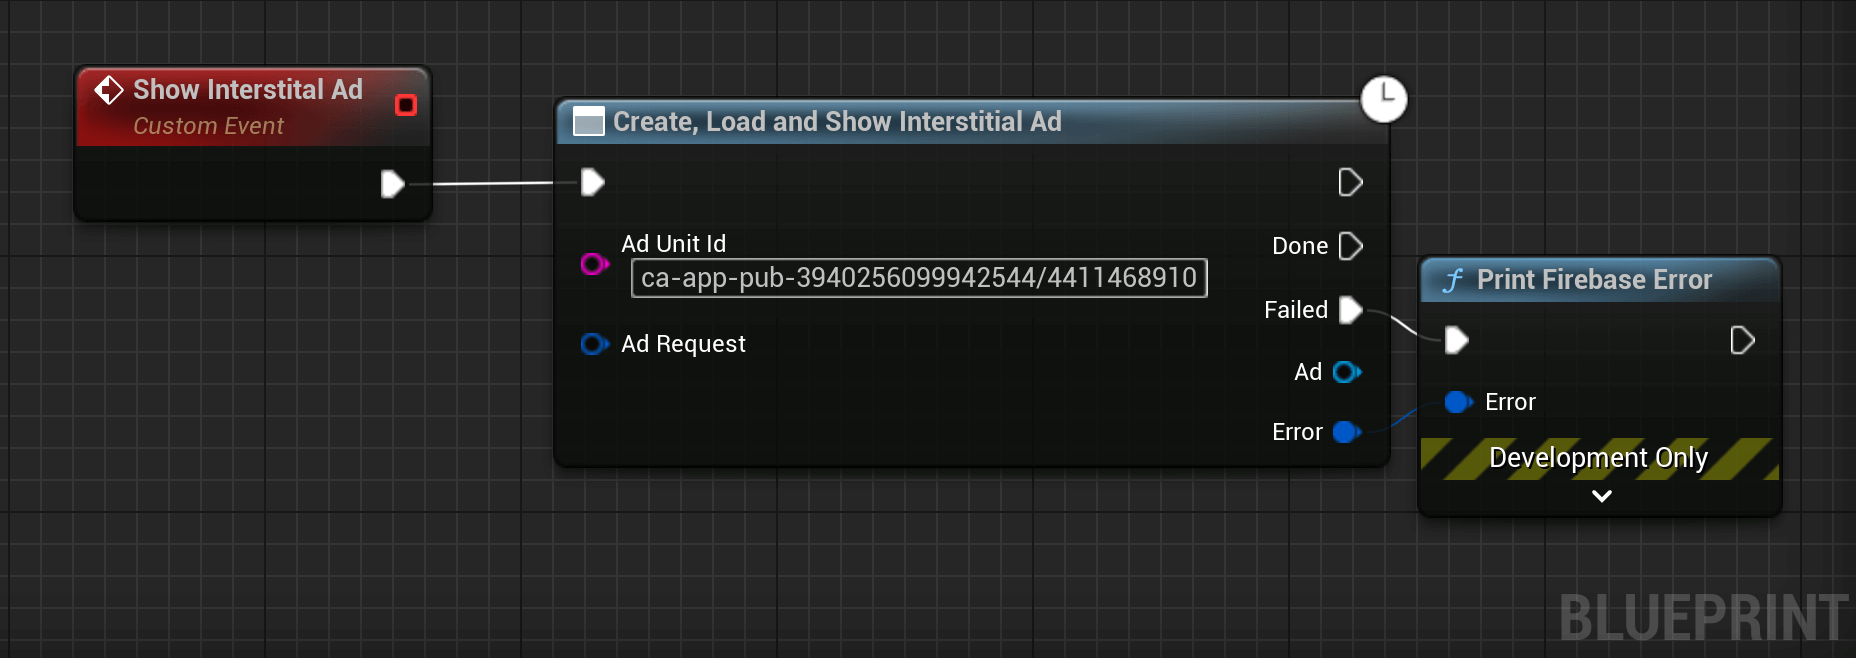Select the Print Firebase Error node title
1856x658 pixels.
[1594, 280]
